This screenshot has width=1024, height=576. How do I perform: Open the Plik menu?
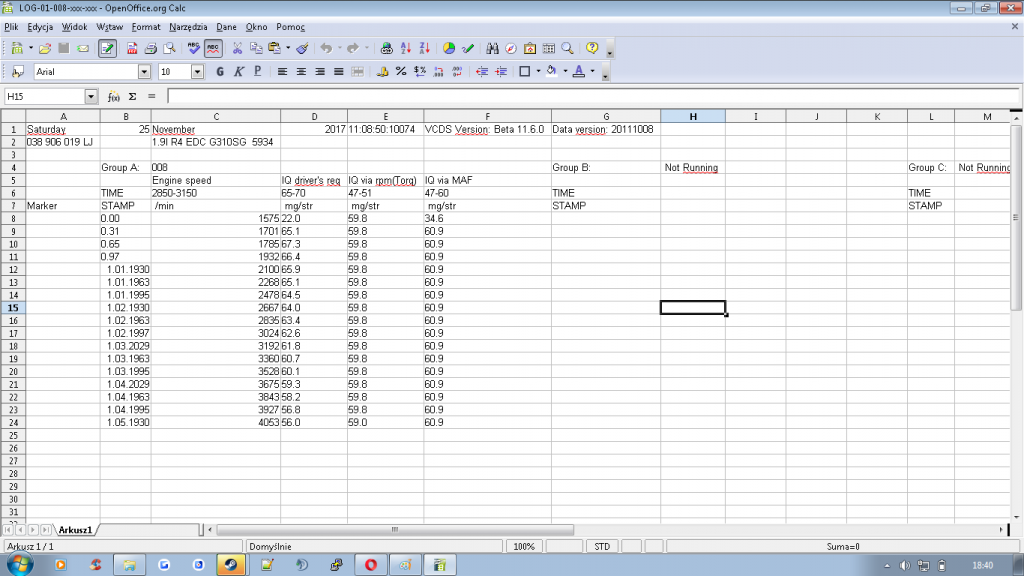click(11, 27)
